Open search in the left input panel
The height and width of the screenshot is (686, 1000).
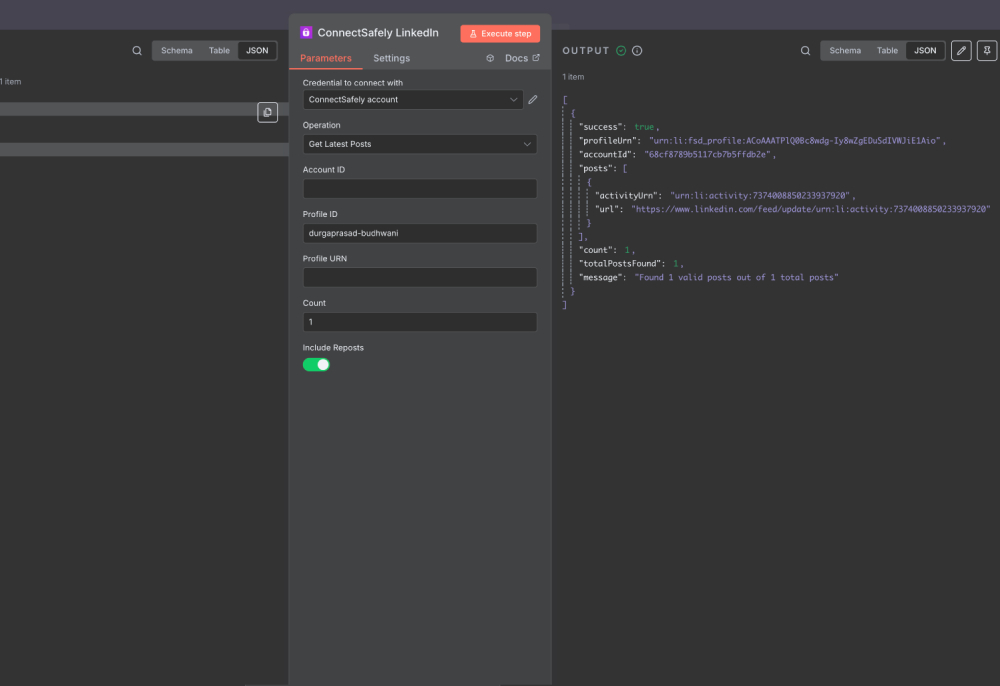point(136,49)
